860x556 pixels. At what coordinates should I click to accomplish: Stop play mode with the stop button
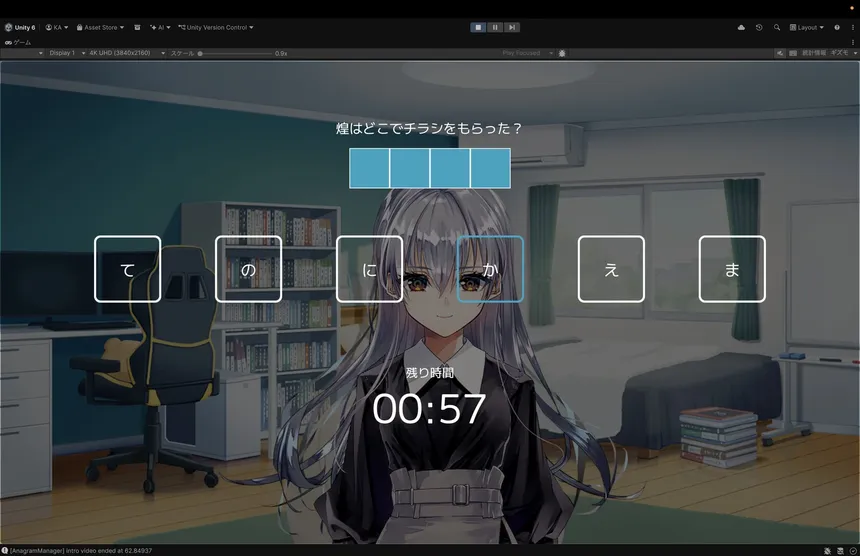478,27
